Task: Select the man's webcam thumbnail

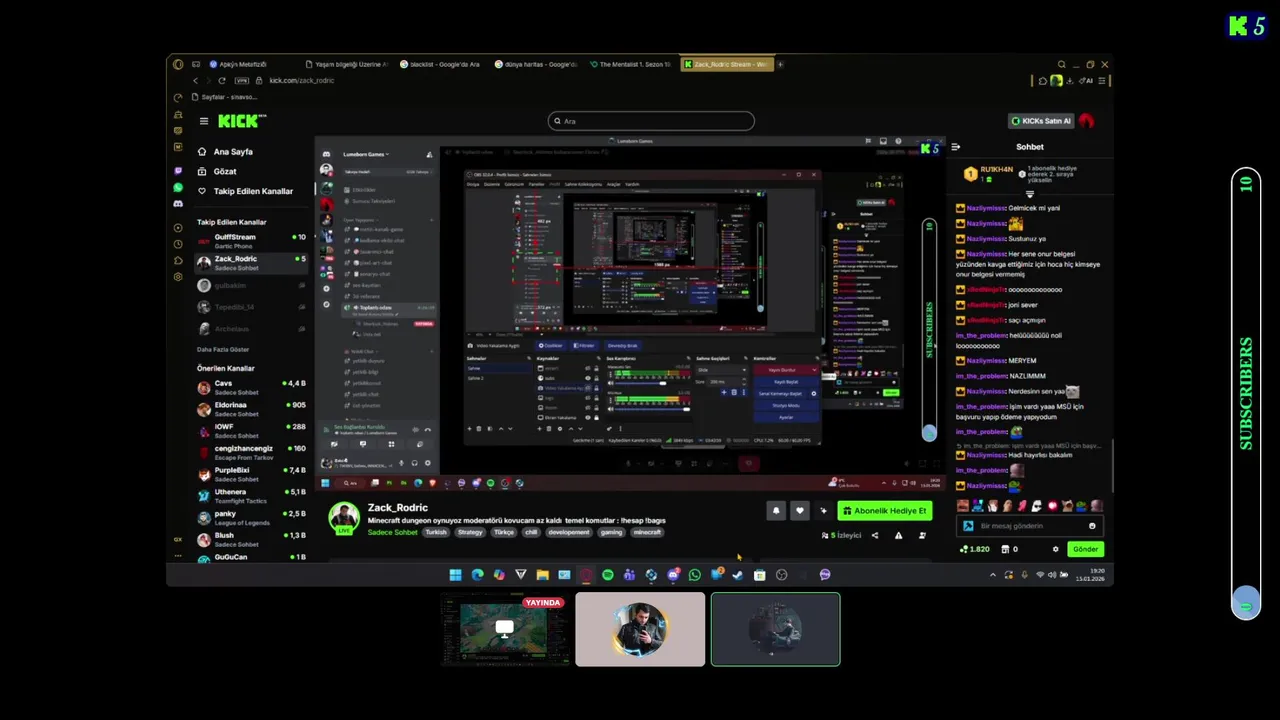Action: [x=640, y=629]
